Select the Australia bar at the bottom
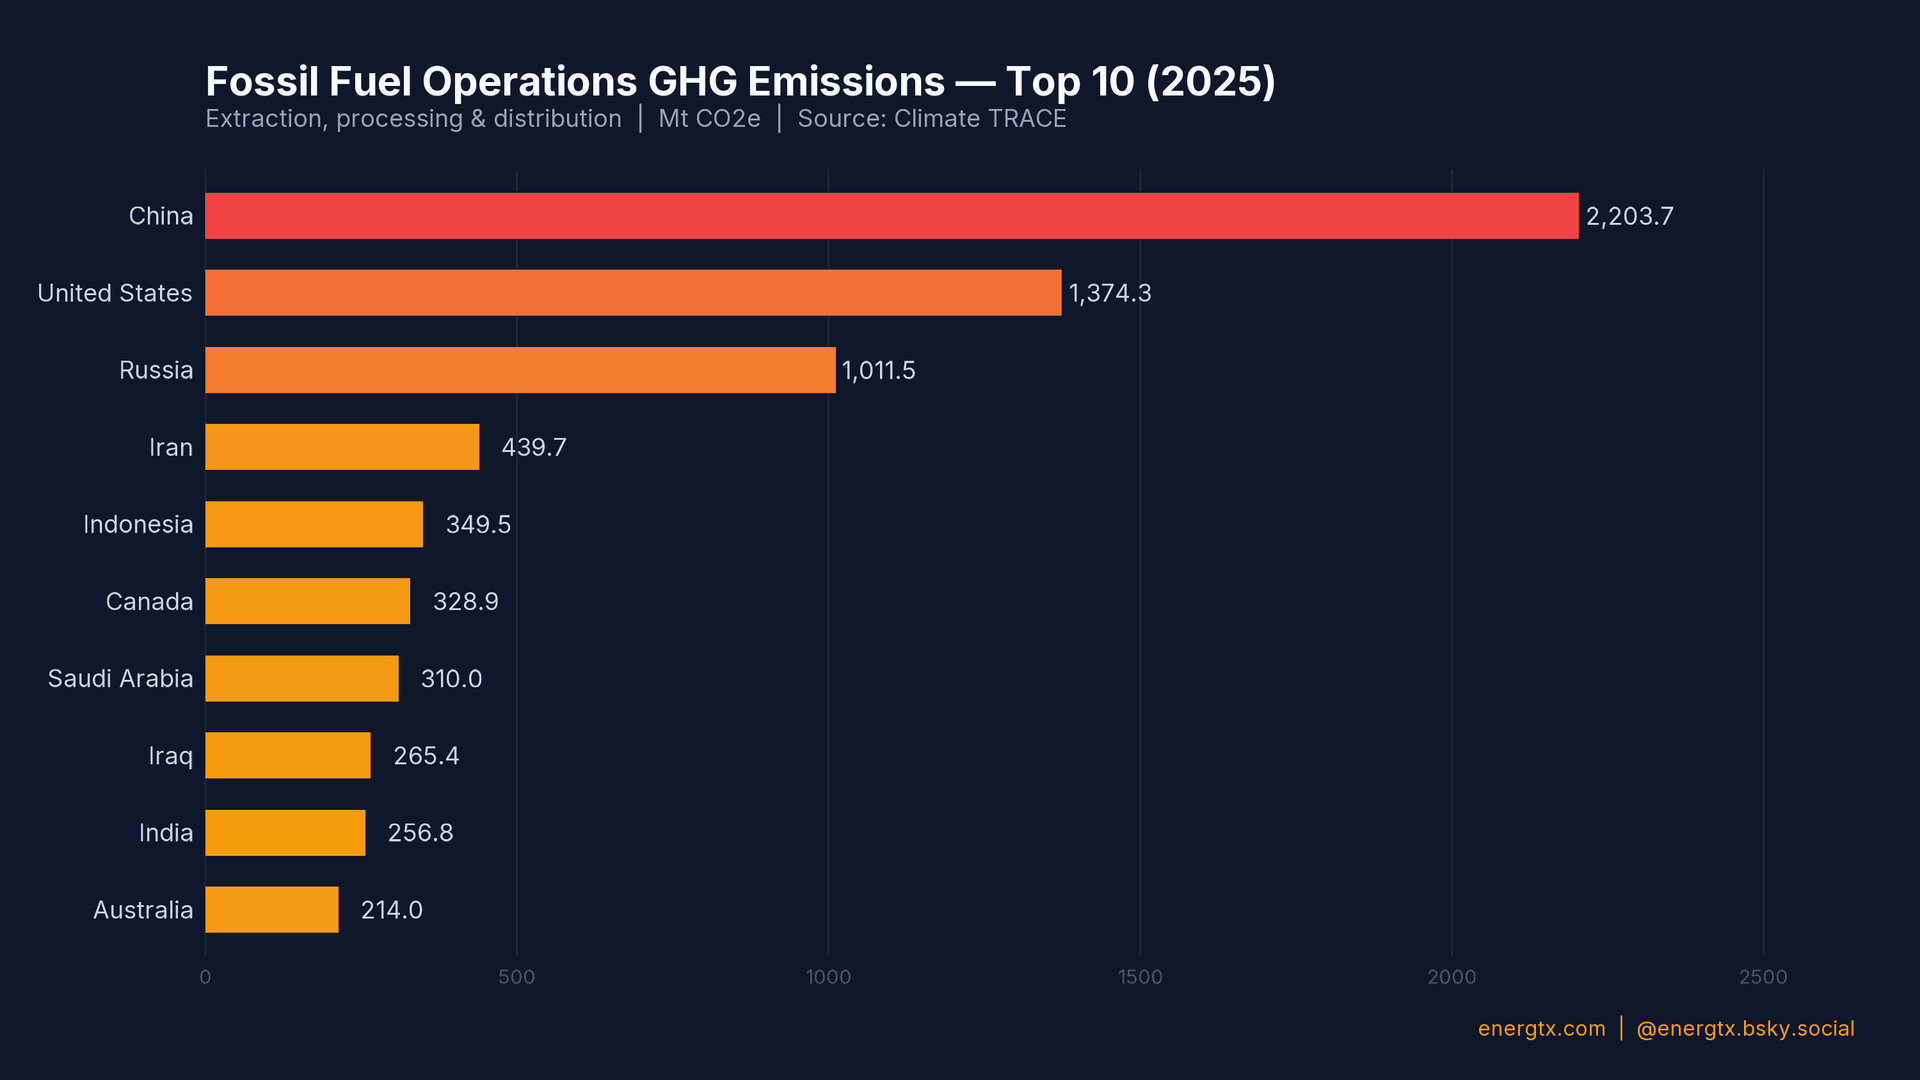Image resolution: width=1920 pixels, height=1080 pixels. [x=270, y=910]
